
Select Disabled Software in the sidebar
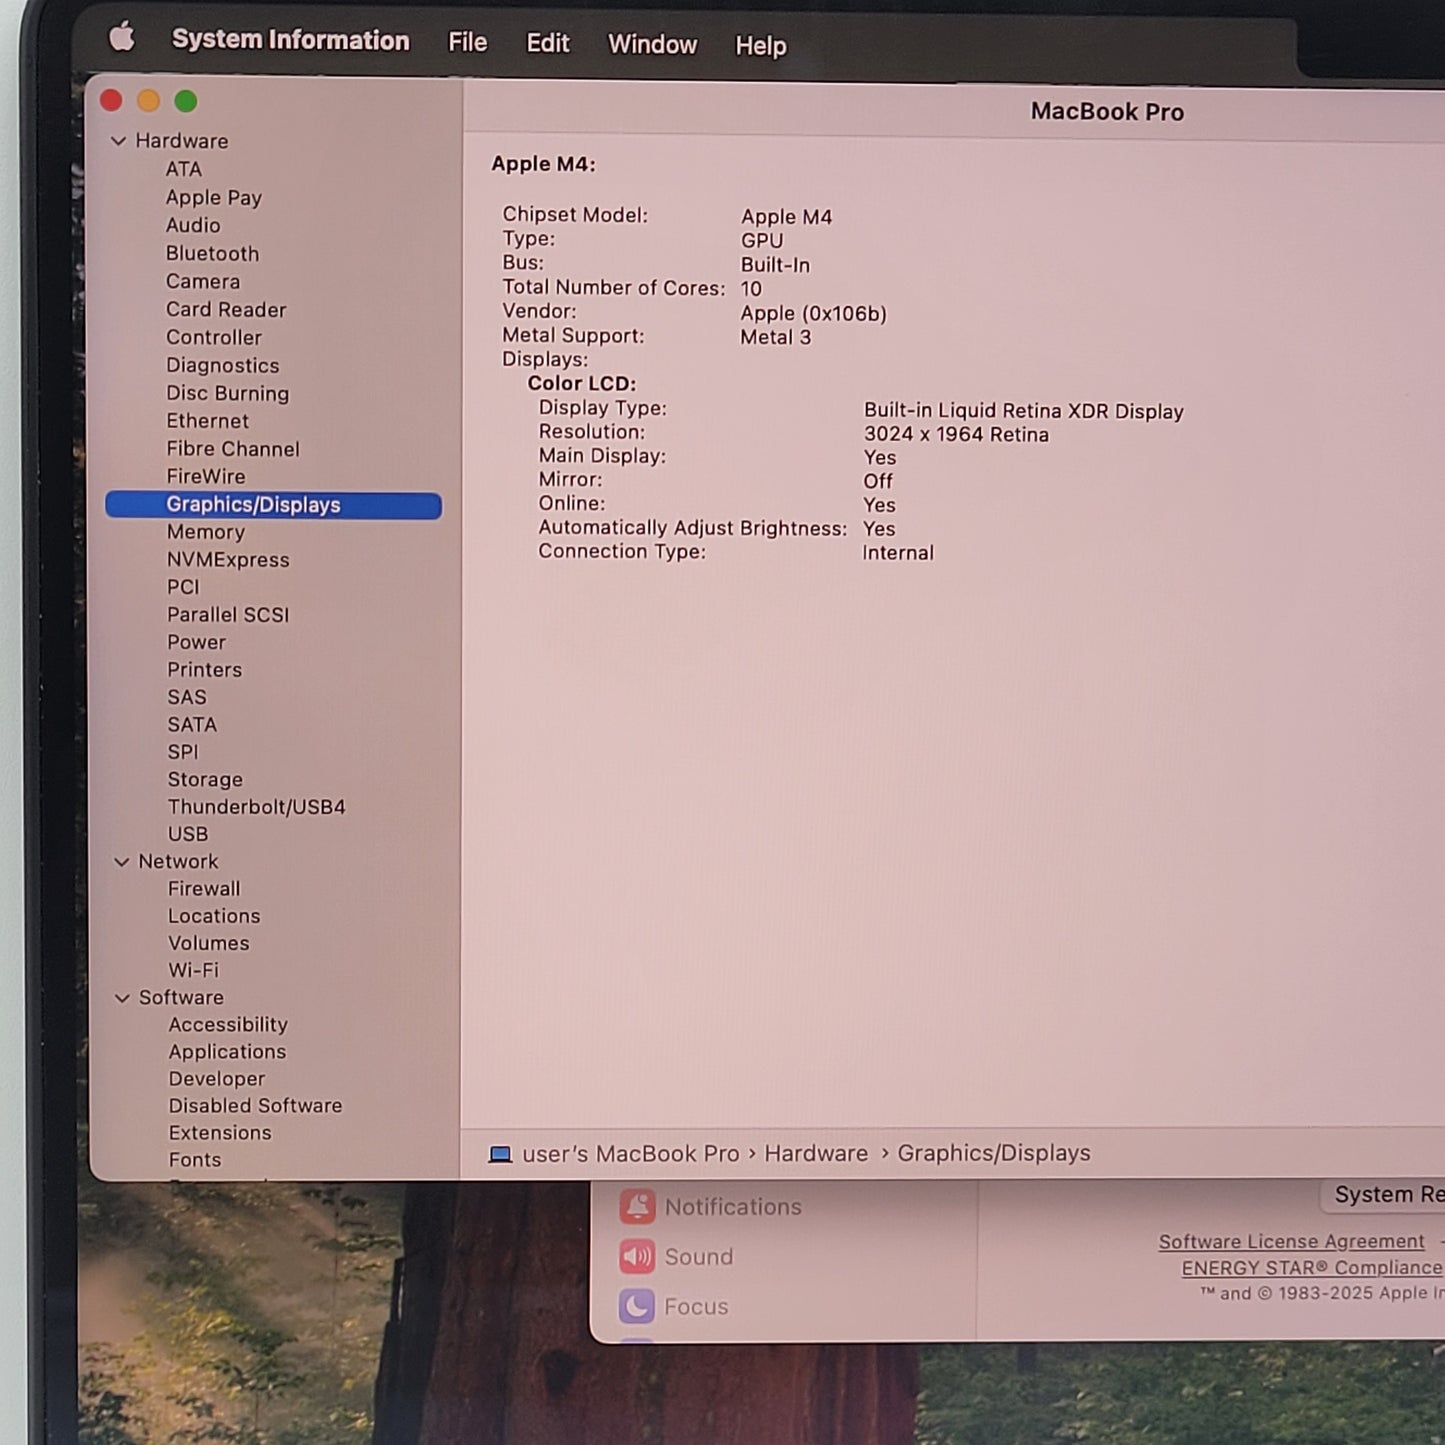(255, 1106)
